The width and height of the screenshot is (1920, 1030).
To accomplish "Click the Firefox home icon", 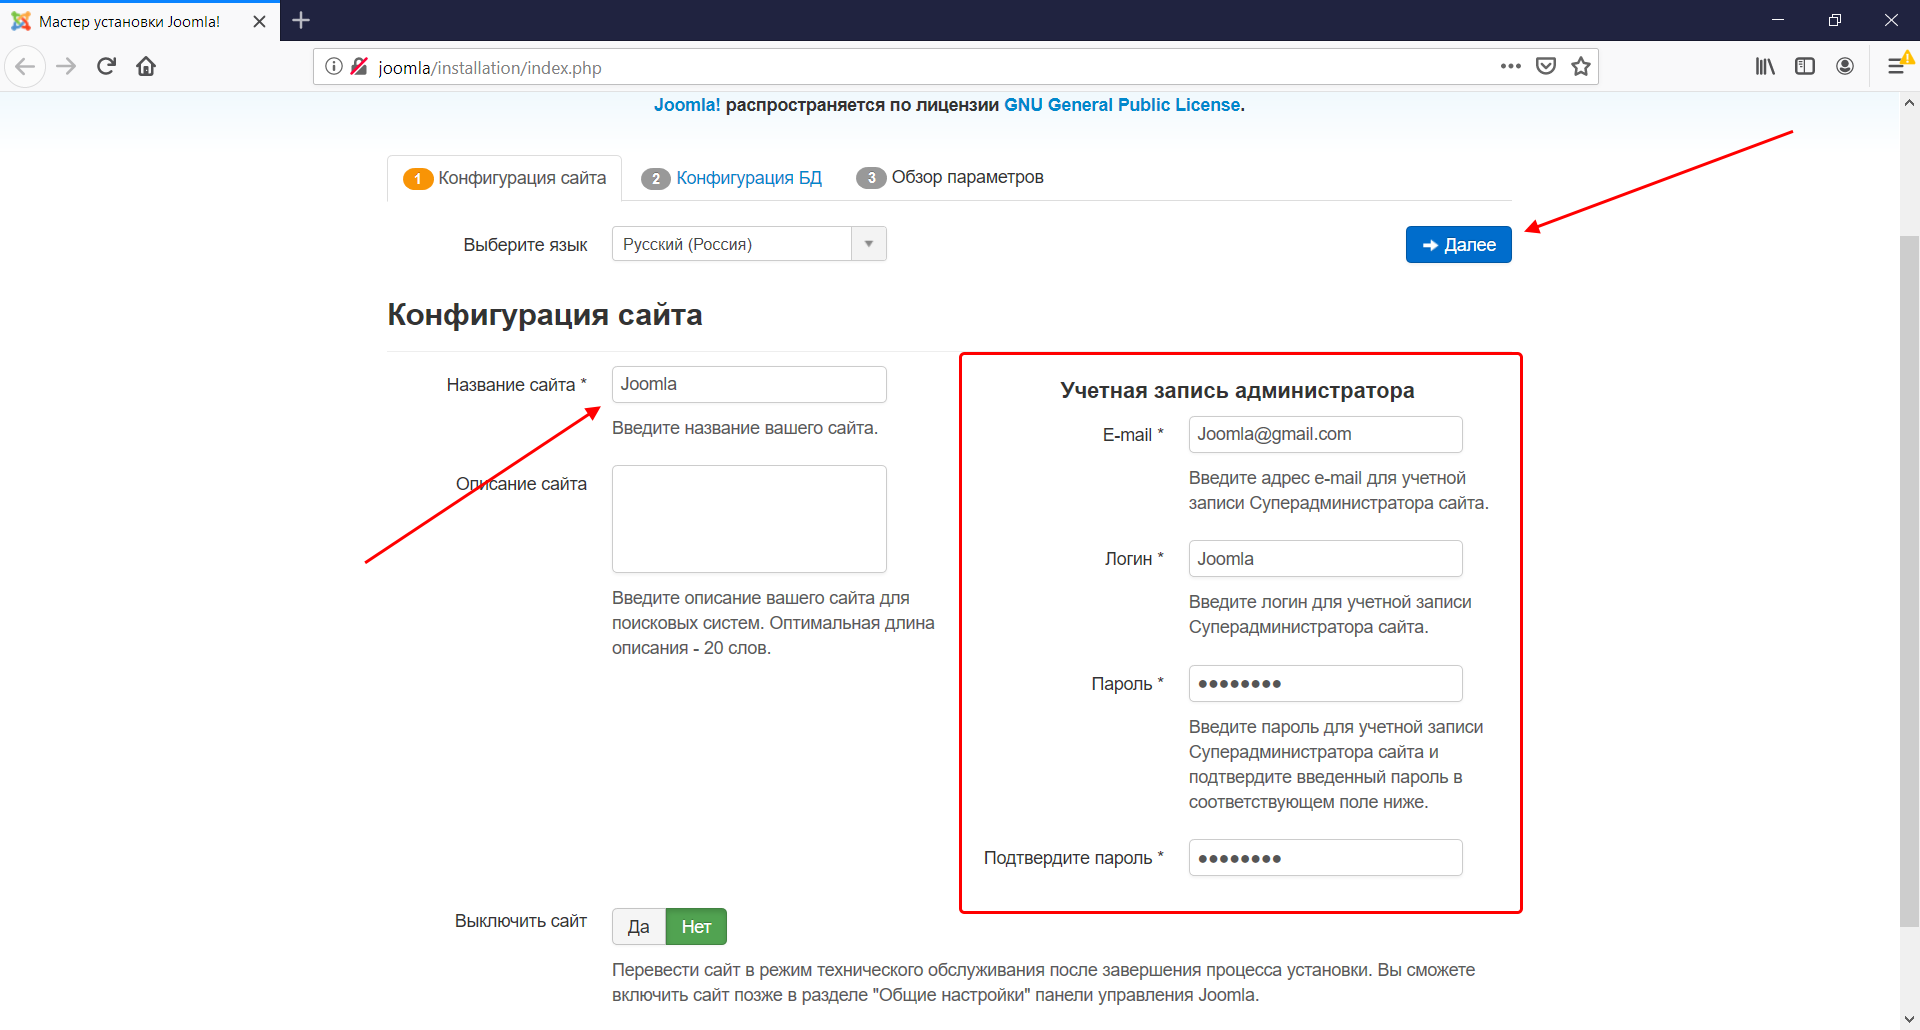I will (146, 66).
